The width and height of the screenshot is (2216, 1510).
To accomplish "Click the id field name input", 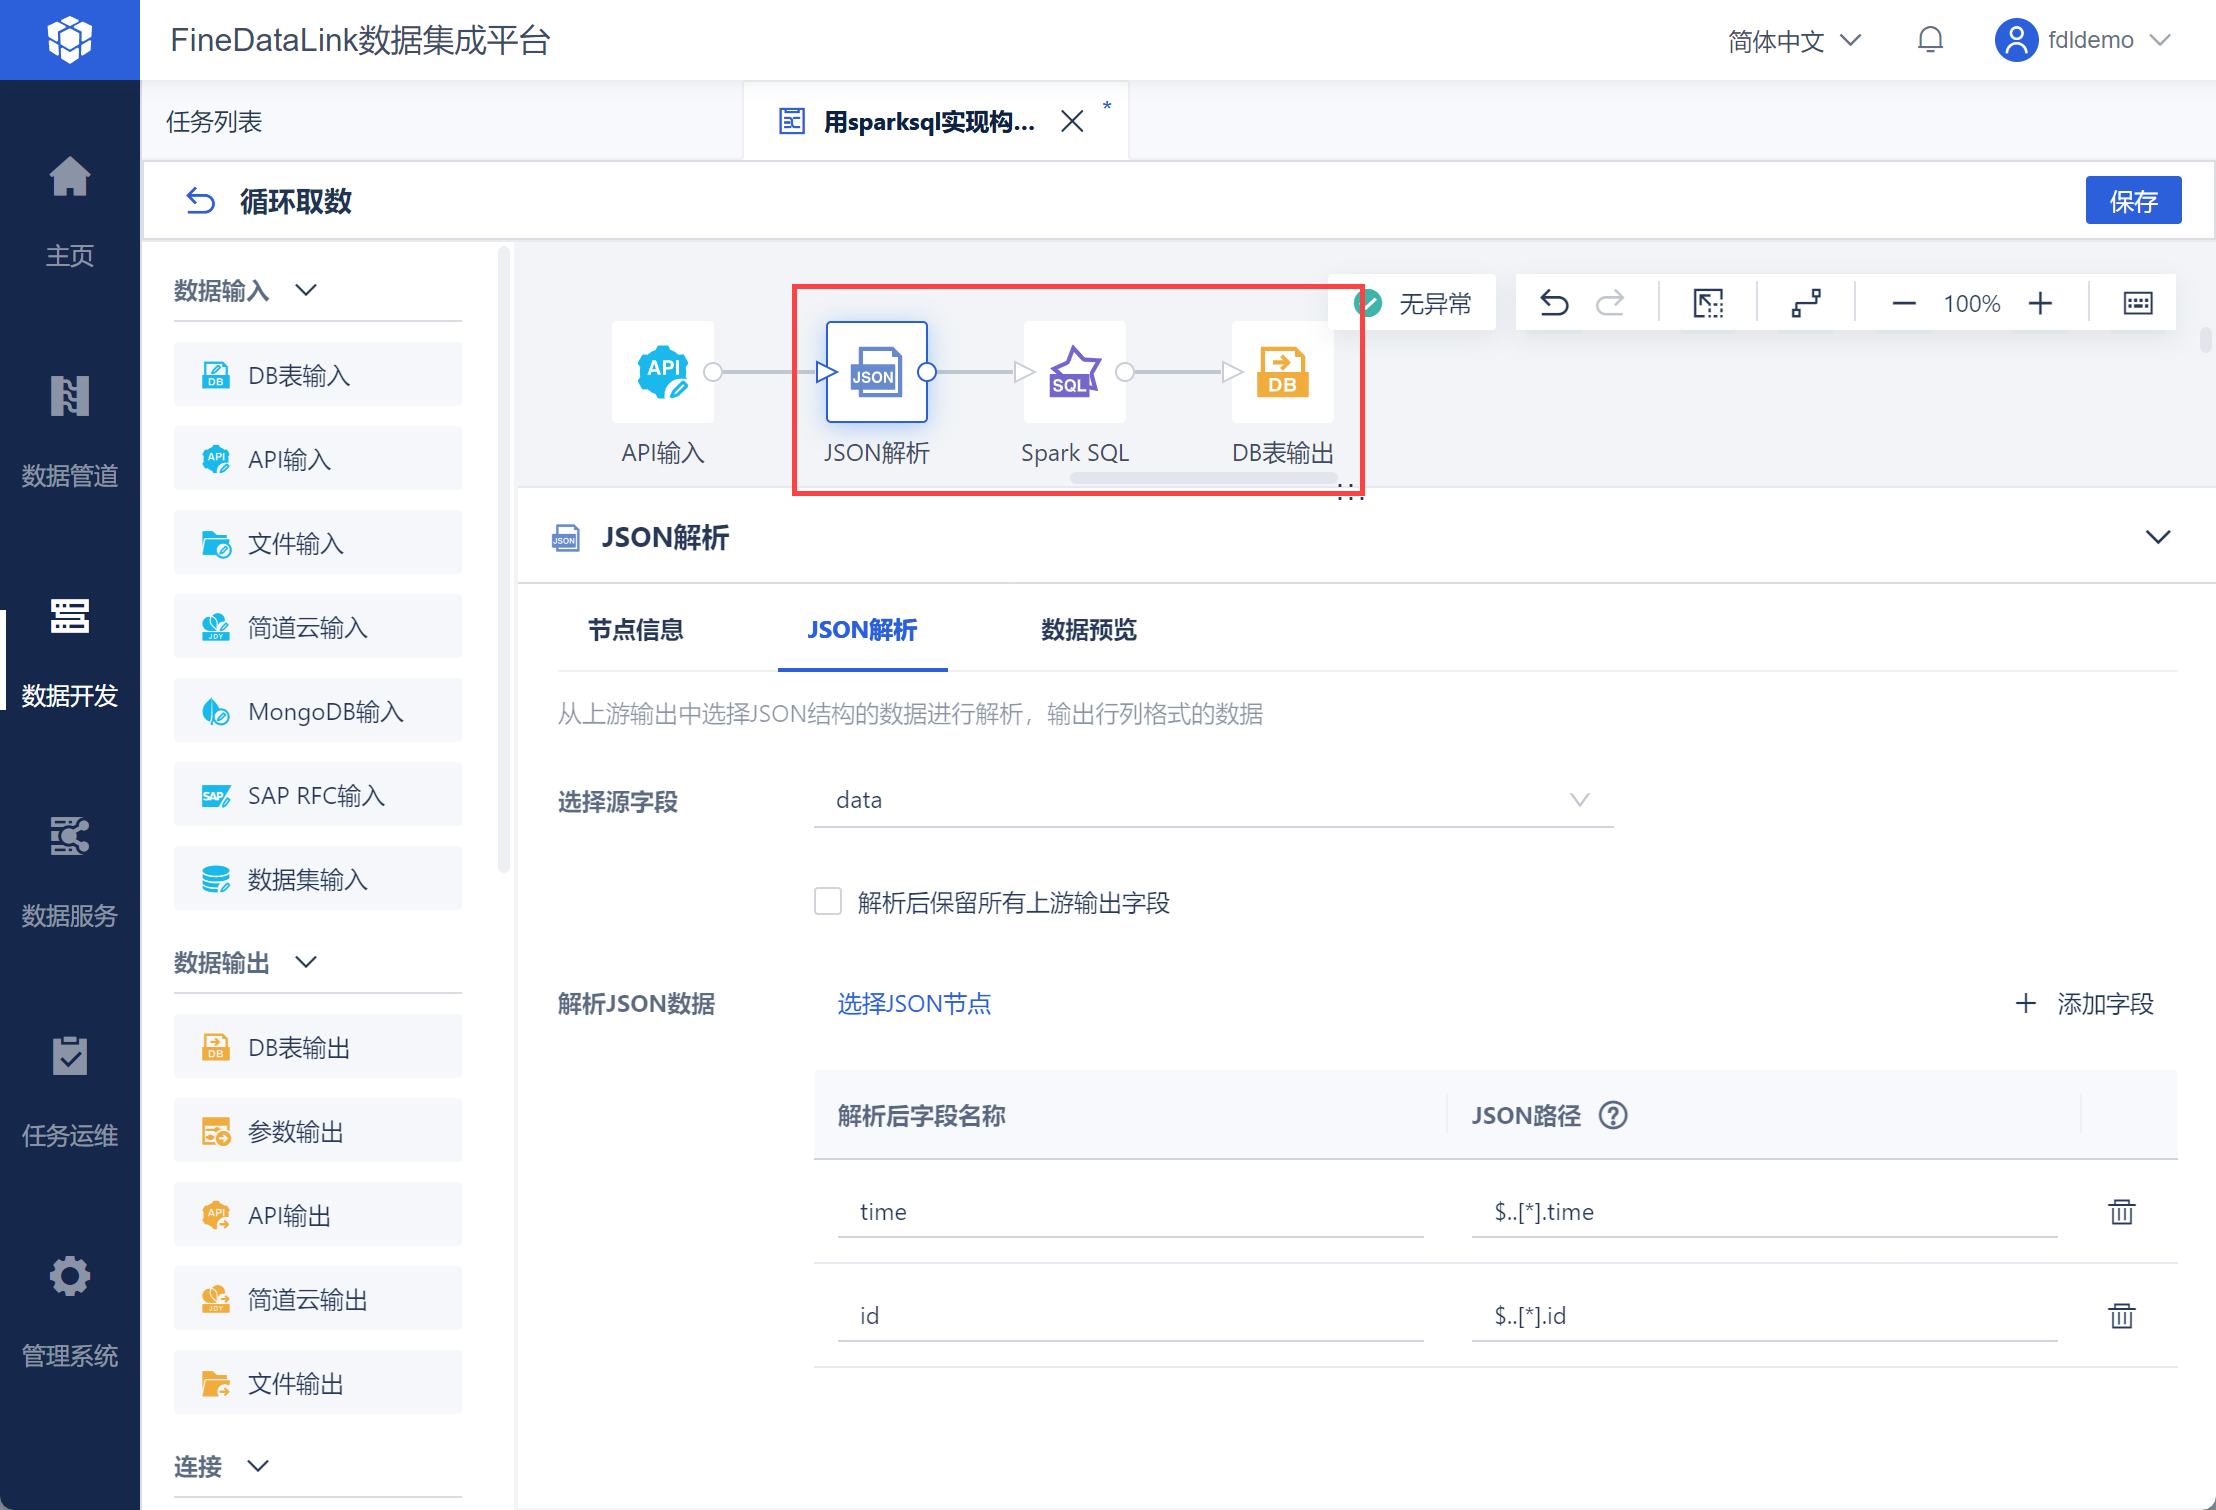I will point(1130,1315).
